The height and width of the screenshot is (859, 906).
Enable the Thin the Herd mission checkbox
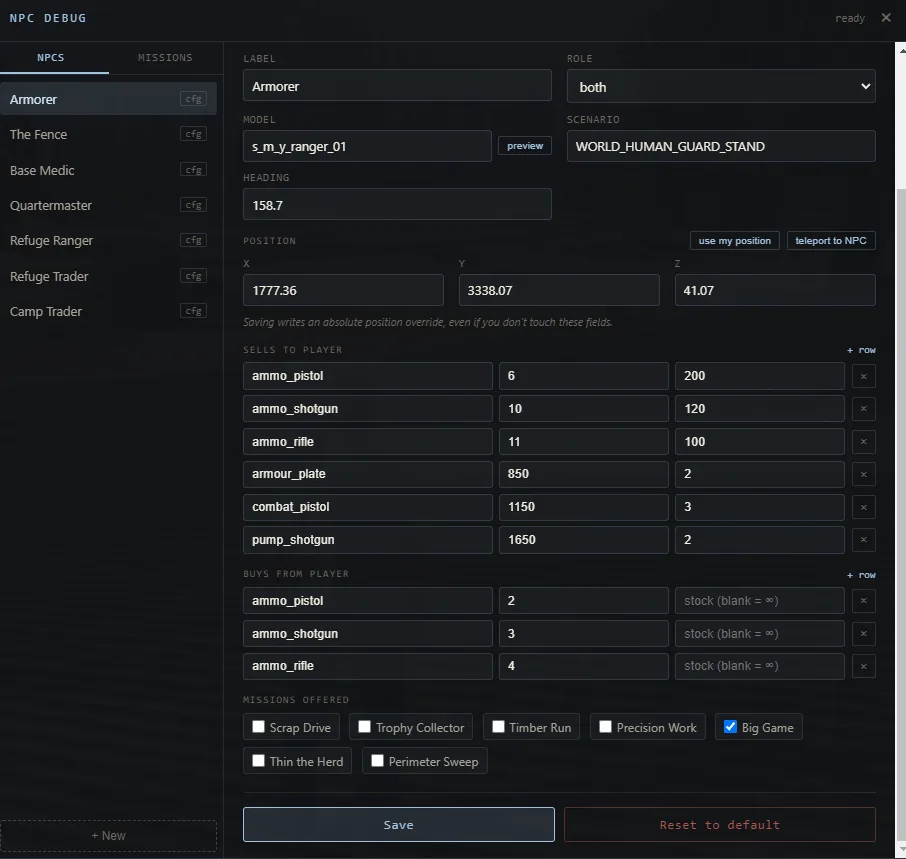[x=258, y=761]
